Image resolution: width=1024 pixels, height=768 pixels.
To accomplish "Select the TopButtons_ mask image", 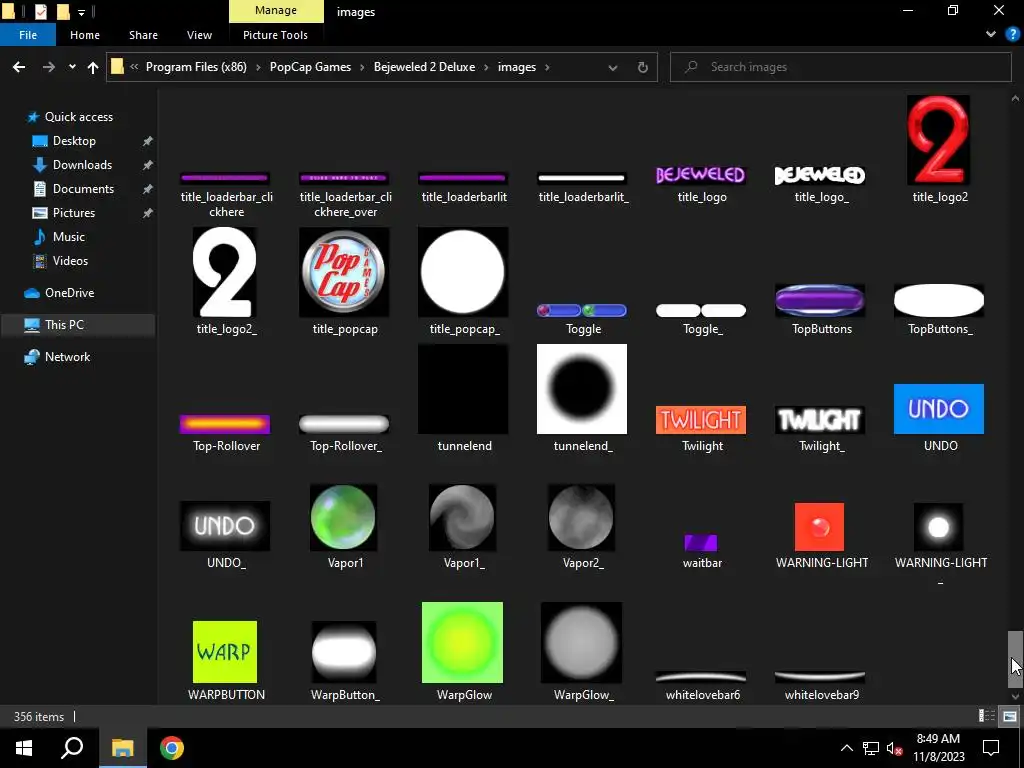I will point(938,300).
